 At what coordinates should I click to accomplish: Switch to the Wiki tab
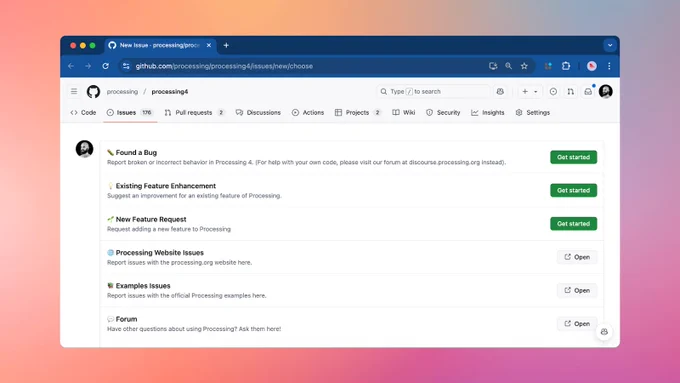404,112
